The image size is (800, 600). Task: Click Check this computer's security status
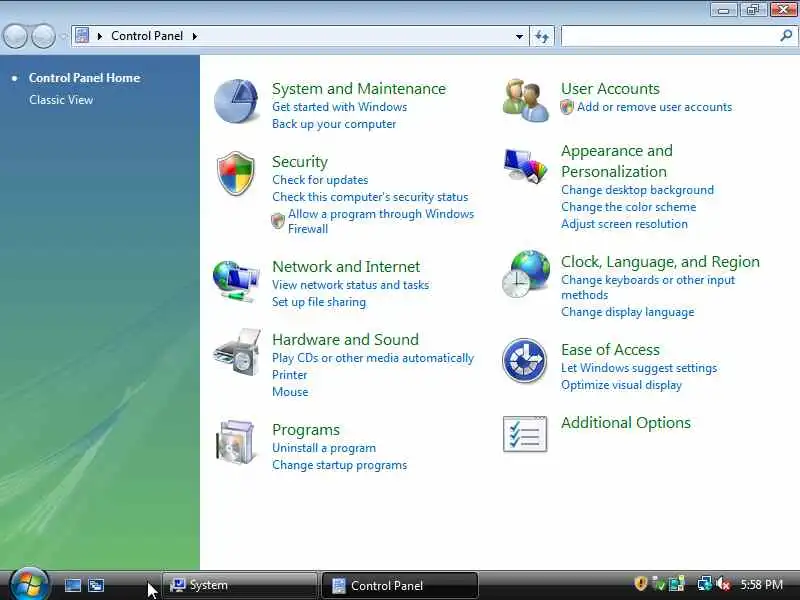tap(370, 197)
